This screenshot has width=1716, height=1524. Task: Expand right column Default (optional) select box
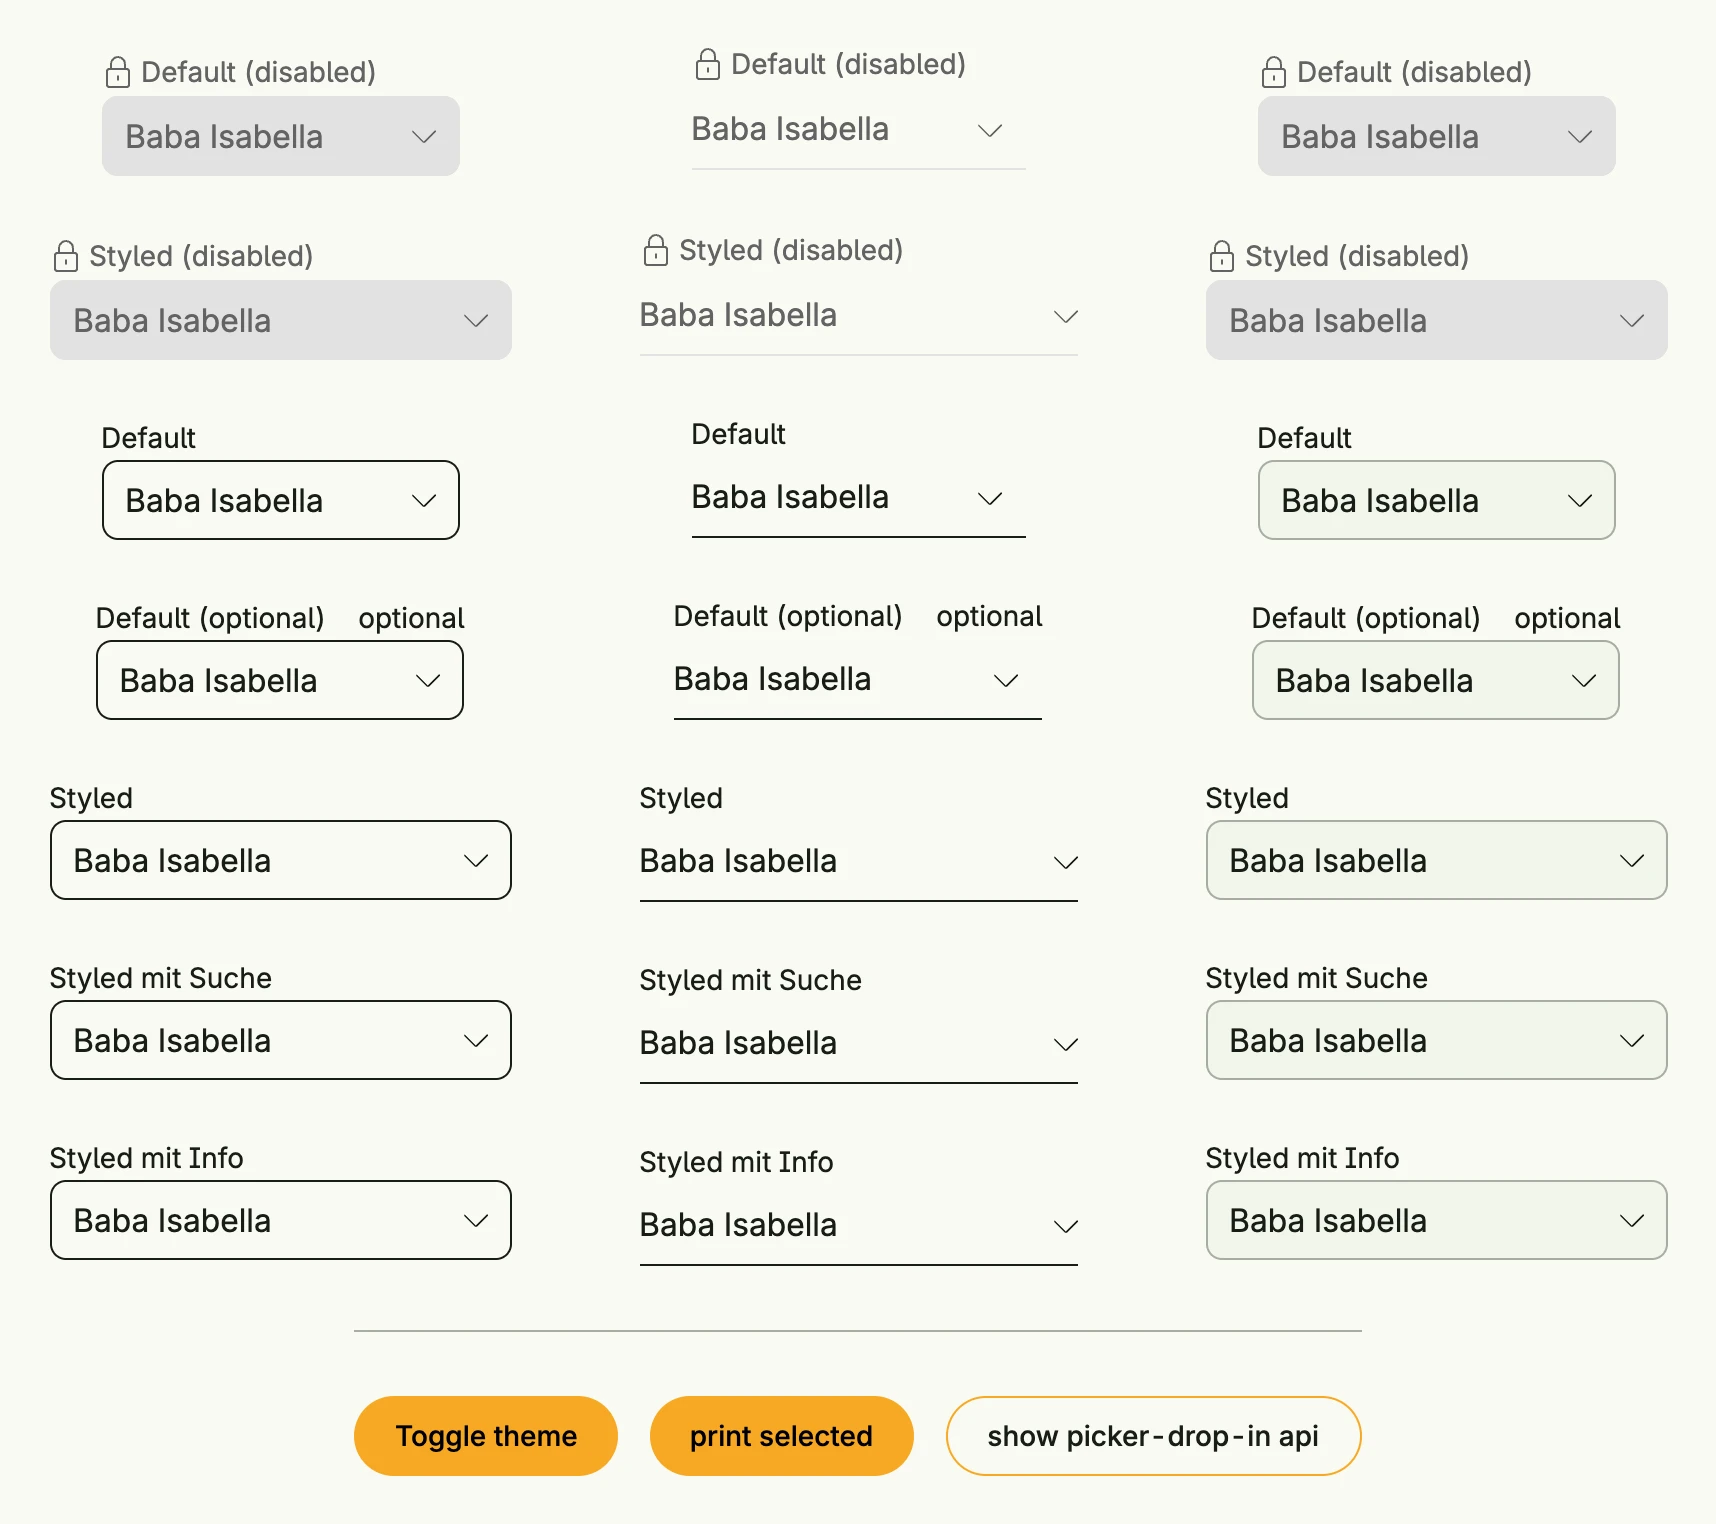pyautogui.click(x=1436, y=680)
